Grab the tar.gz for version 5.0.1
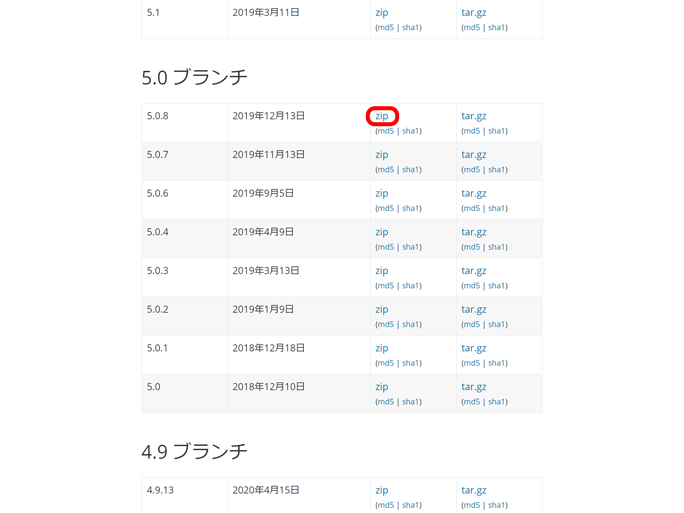The height and width of the screenshot is (513, 684). (x=474, y=349)
